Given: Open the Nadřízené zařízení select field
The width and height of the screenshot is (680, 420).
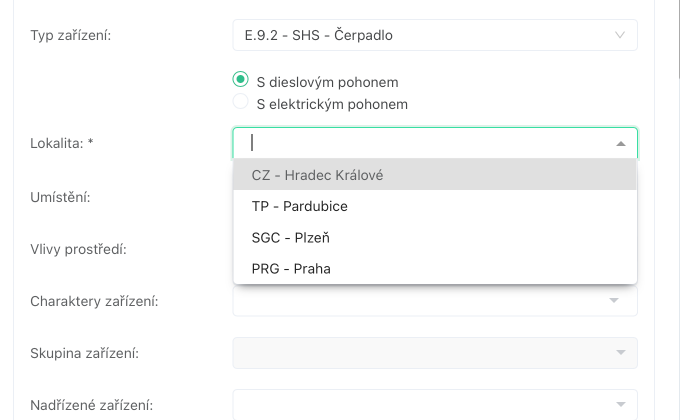Looking at the screenshot, I should click(420, 405).
